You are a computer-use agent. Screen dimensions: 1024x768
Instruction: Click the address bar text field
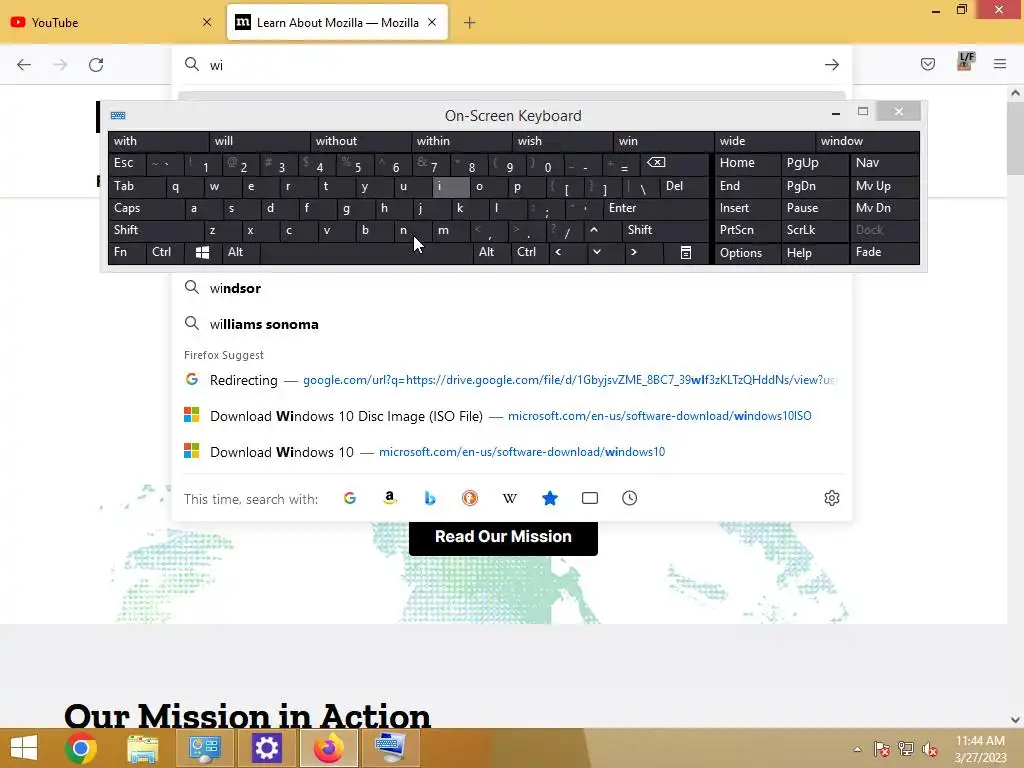coord(512,65)
